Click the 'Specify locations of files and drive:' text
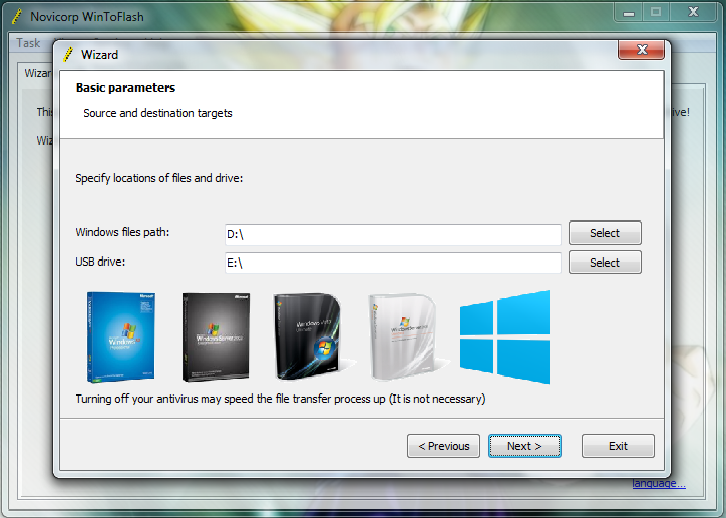 pyautogui.click(x=159, y=178)
